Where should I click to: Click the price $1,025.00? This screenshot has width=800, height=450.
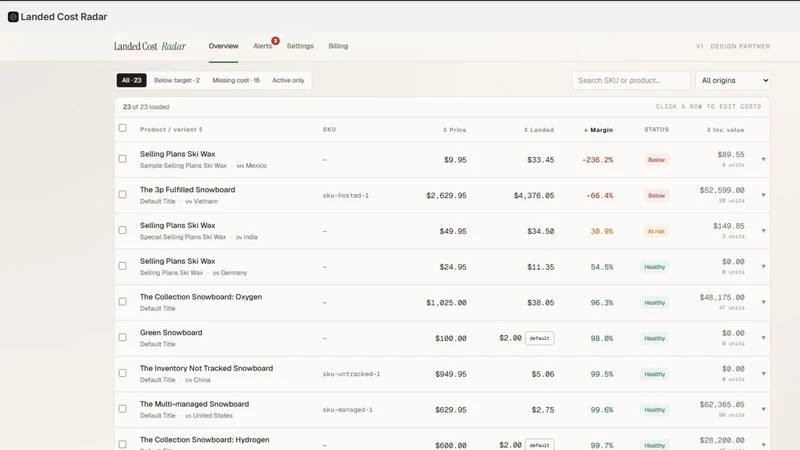point(446,303)
